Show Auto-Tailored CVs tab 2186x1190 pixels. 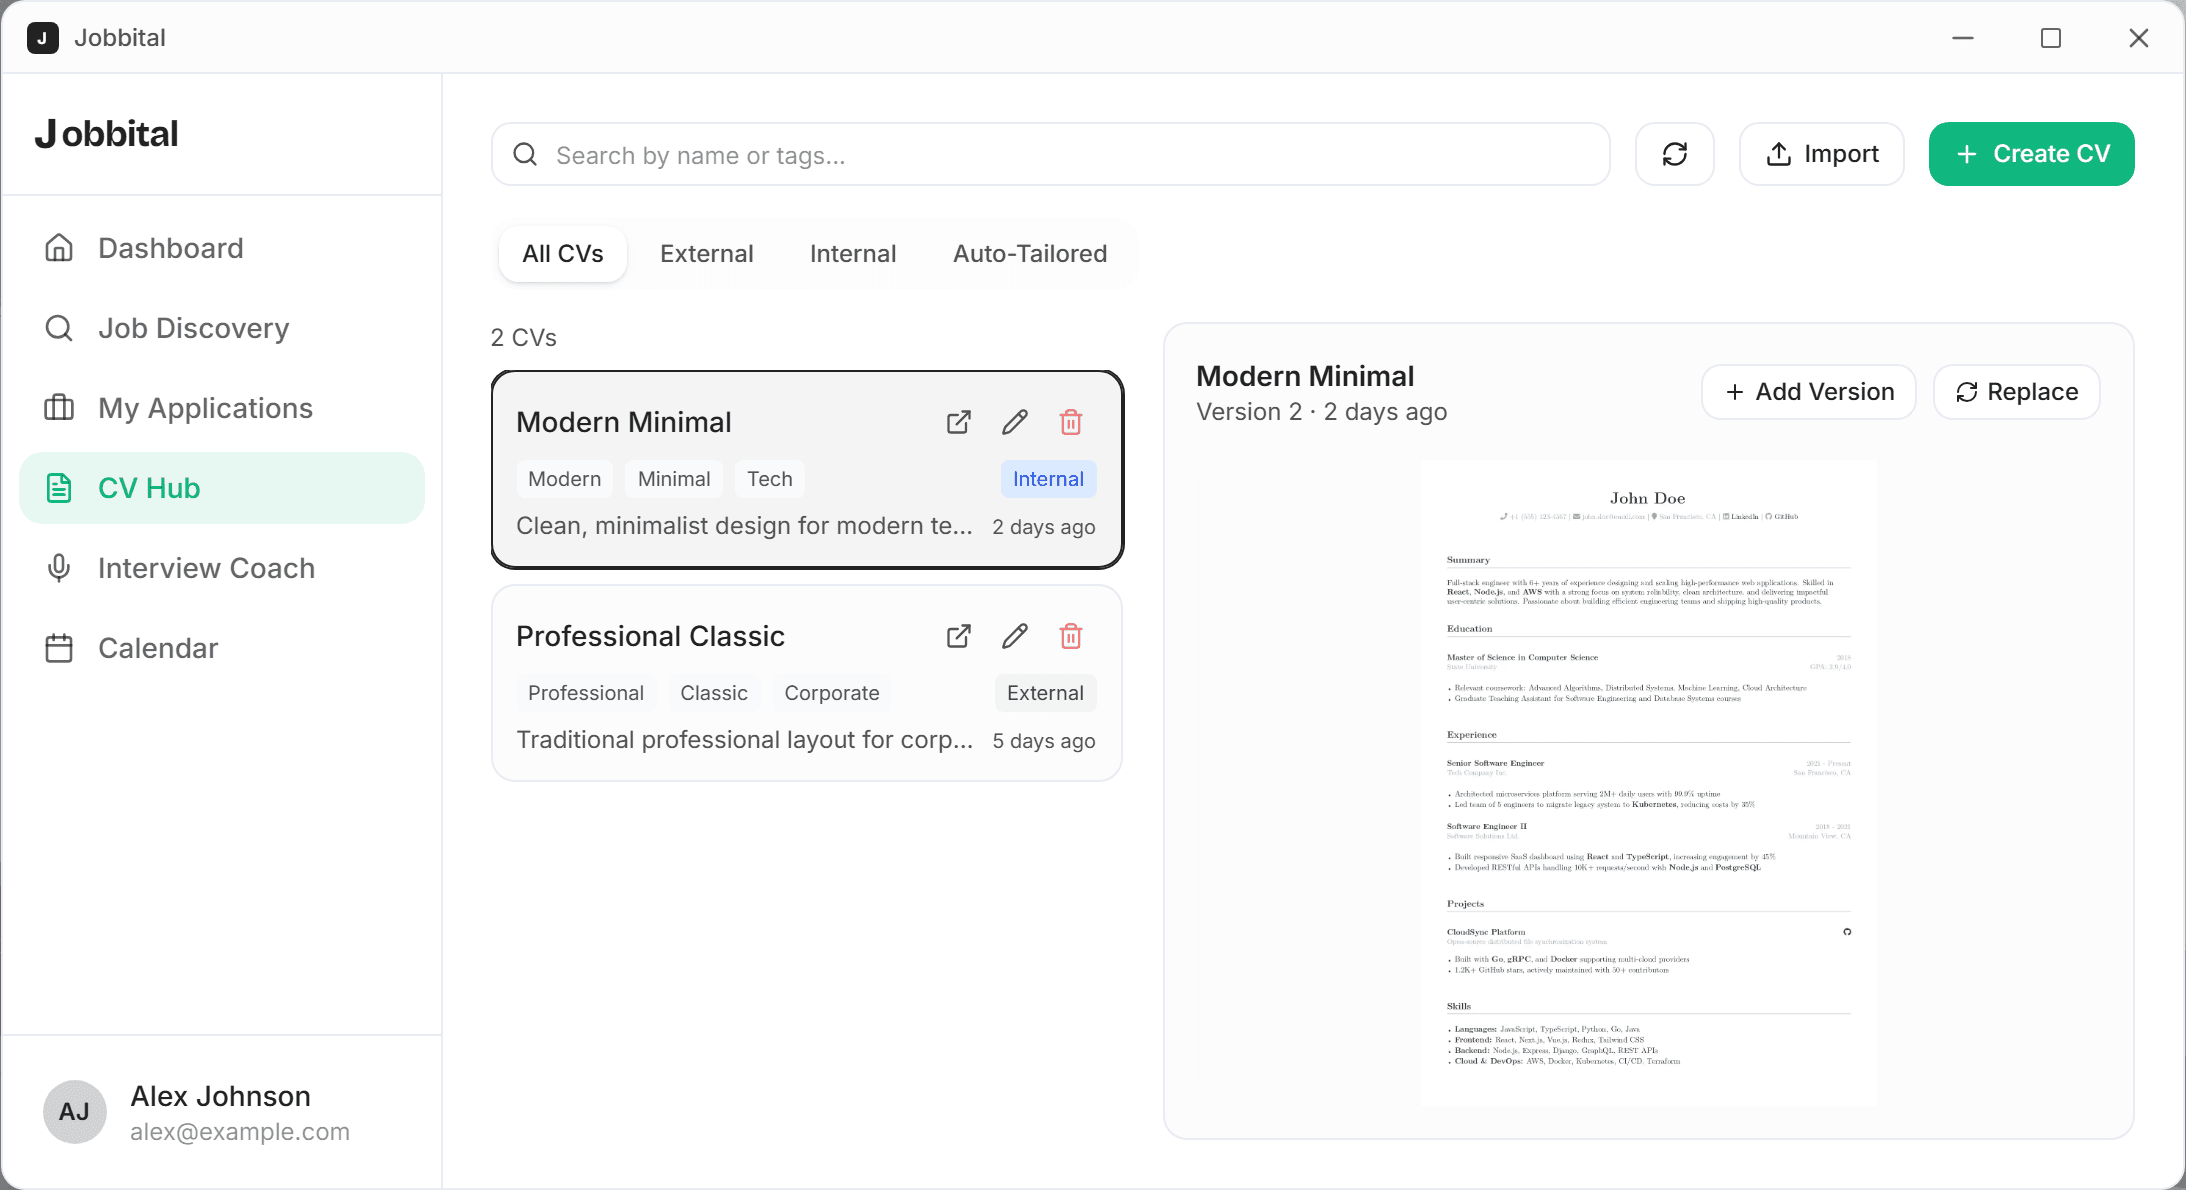pos(1030,254)
